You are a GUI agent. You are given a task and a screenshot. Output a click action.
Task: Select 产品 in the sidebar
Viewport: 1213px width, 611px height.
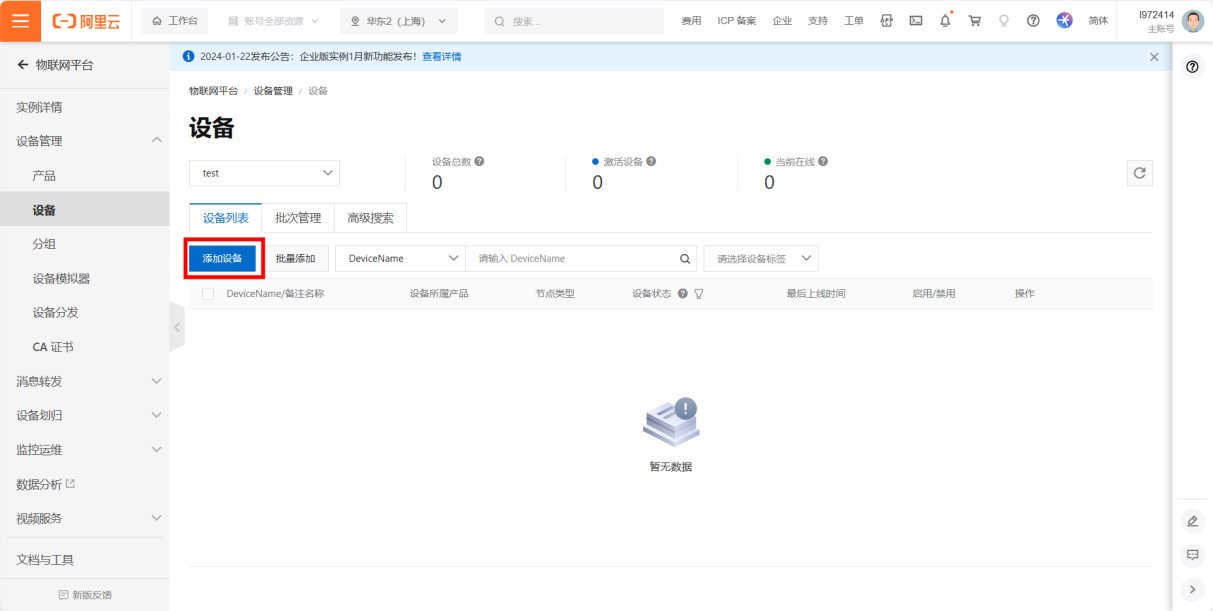[x=44, y=176]
